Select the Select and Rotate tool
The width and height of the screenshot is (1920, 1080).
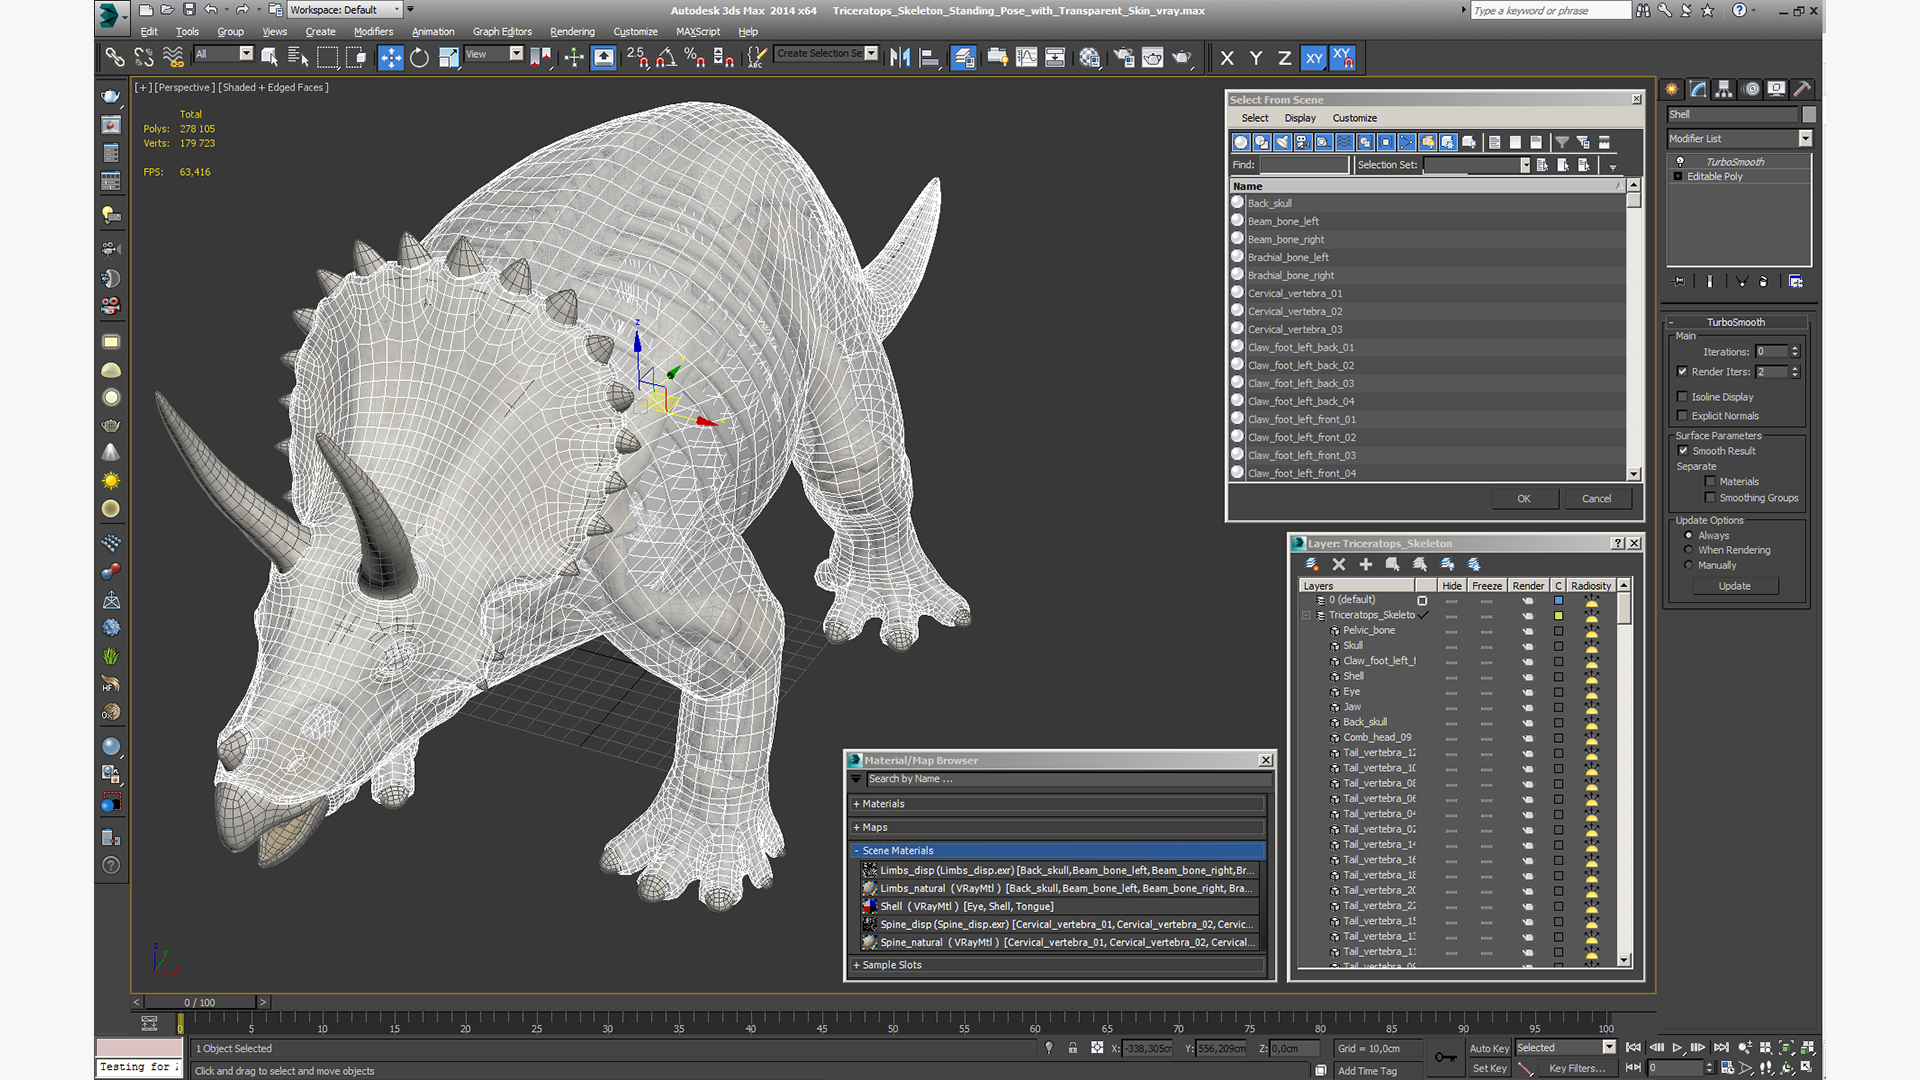pyautogui.click(x=419, y=58)
